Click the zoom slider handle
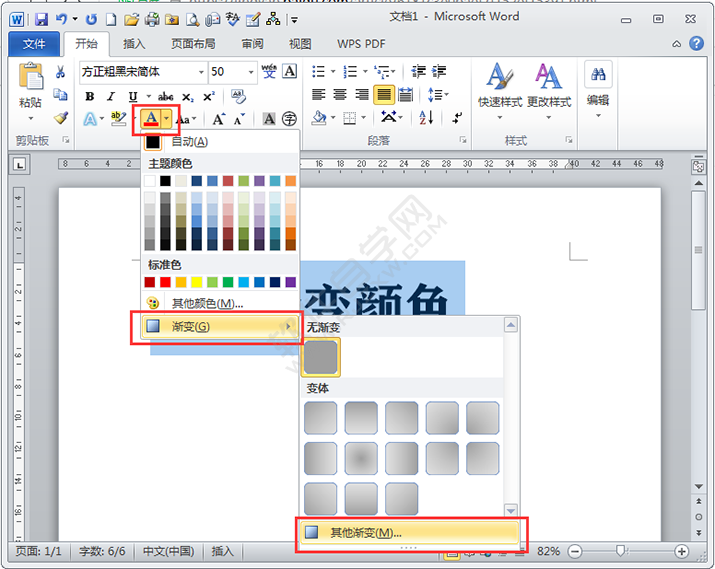This screenshot has width=715, height=569. (x=620, y=551)
